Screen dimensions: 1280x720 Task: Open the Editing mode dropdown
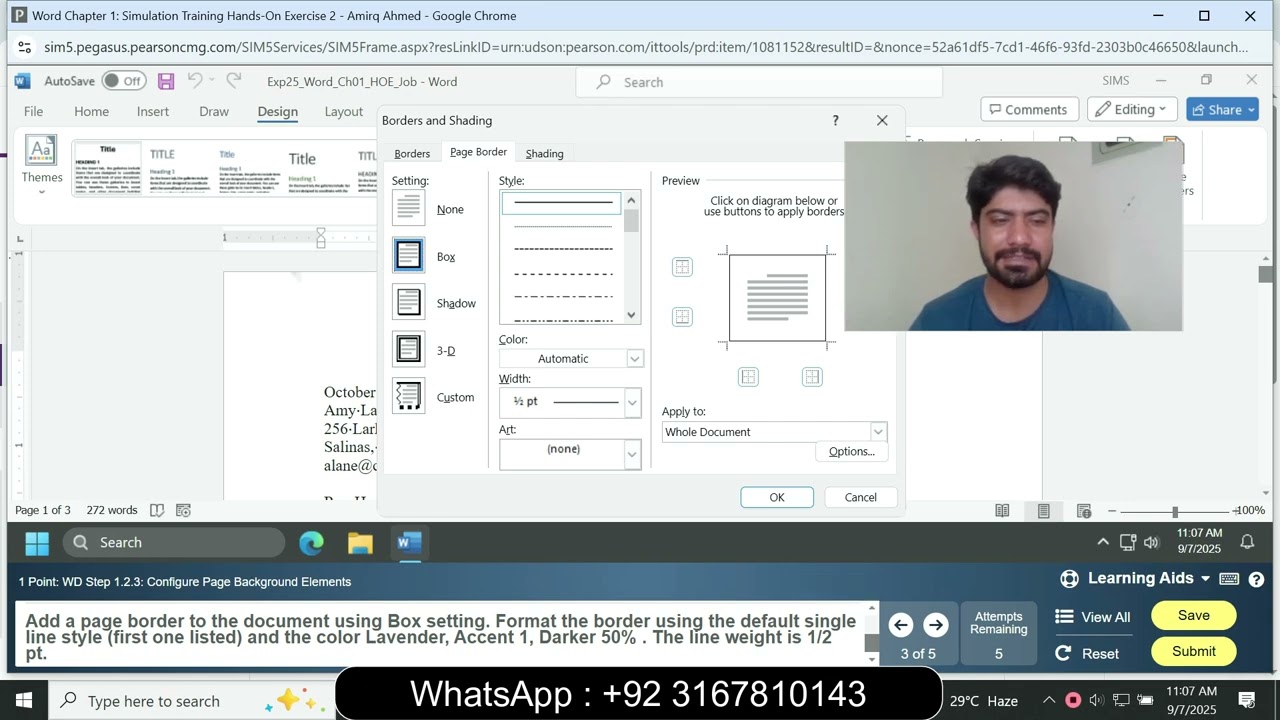coord(1132,110)
